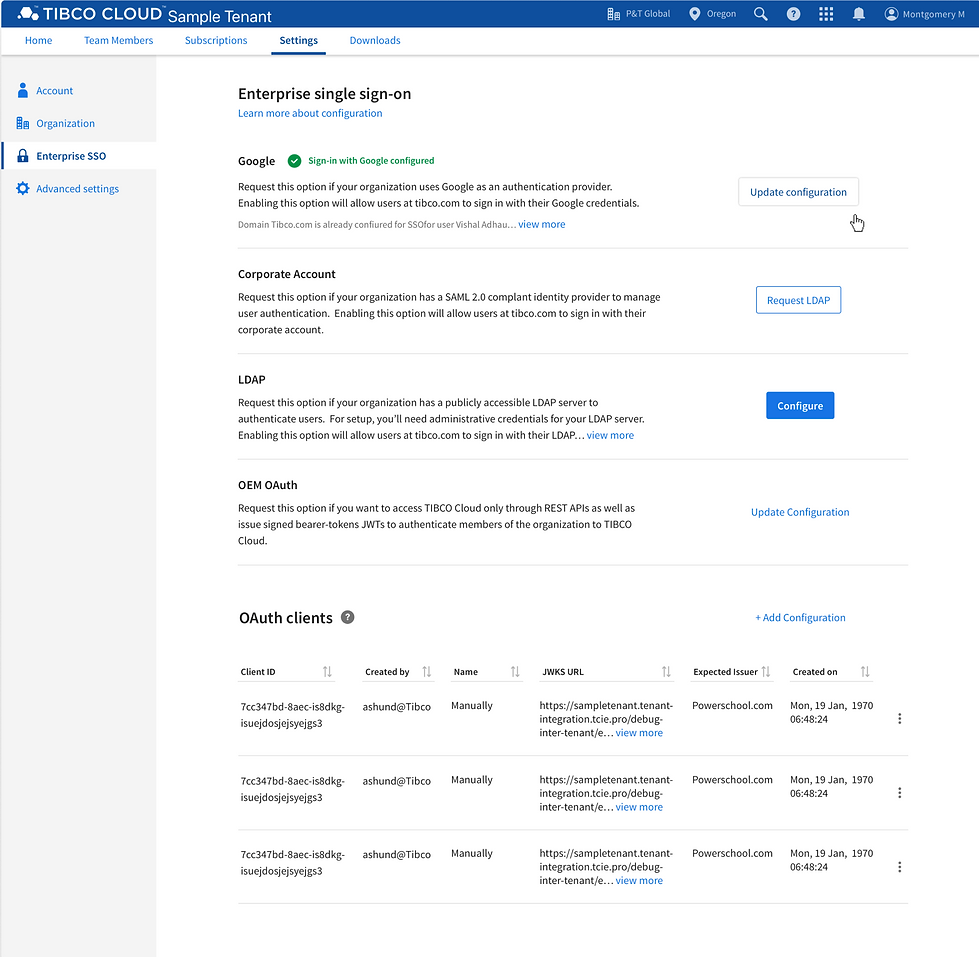Screen dimensions: 979x957
Task: Go to the Home tab
Action: tap(39, 41)
